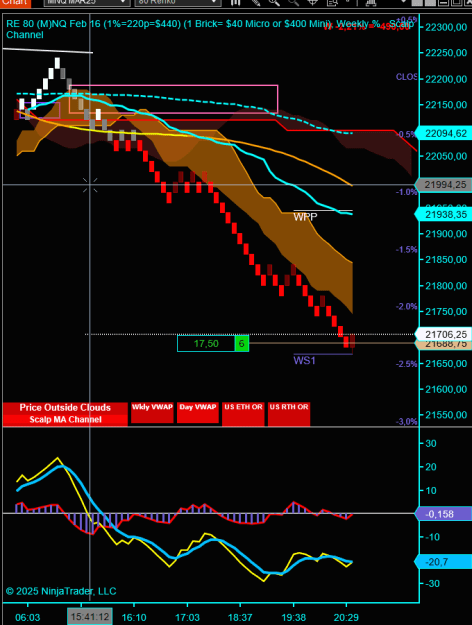Open the MNQ MAR25 instrument dropdown
Image resolution: width=472 pixels, height=625 pixels.
[x=87, y=2]
